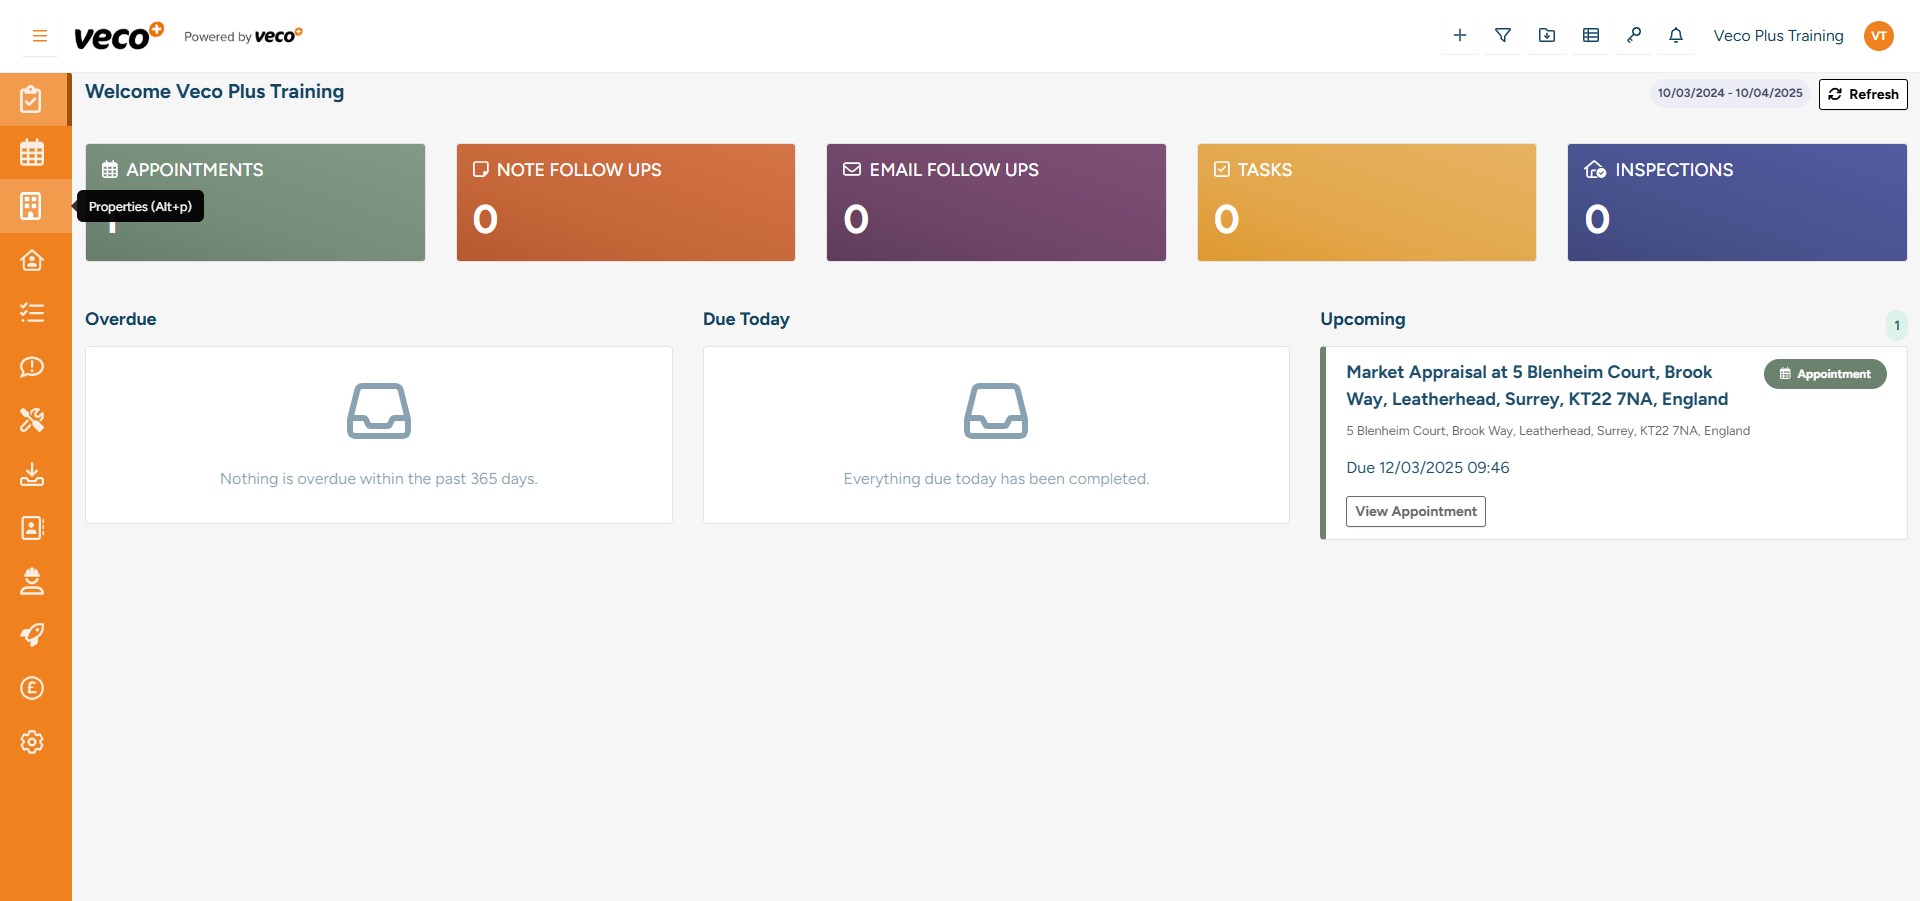Select the Appointments summary card

(255, 202)
